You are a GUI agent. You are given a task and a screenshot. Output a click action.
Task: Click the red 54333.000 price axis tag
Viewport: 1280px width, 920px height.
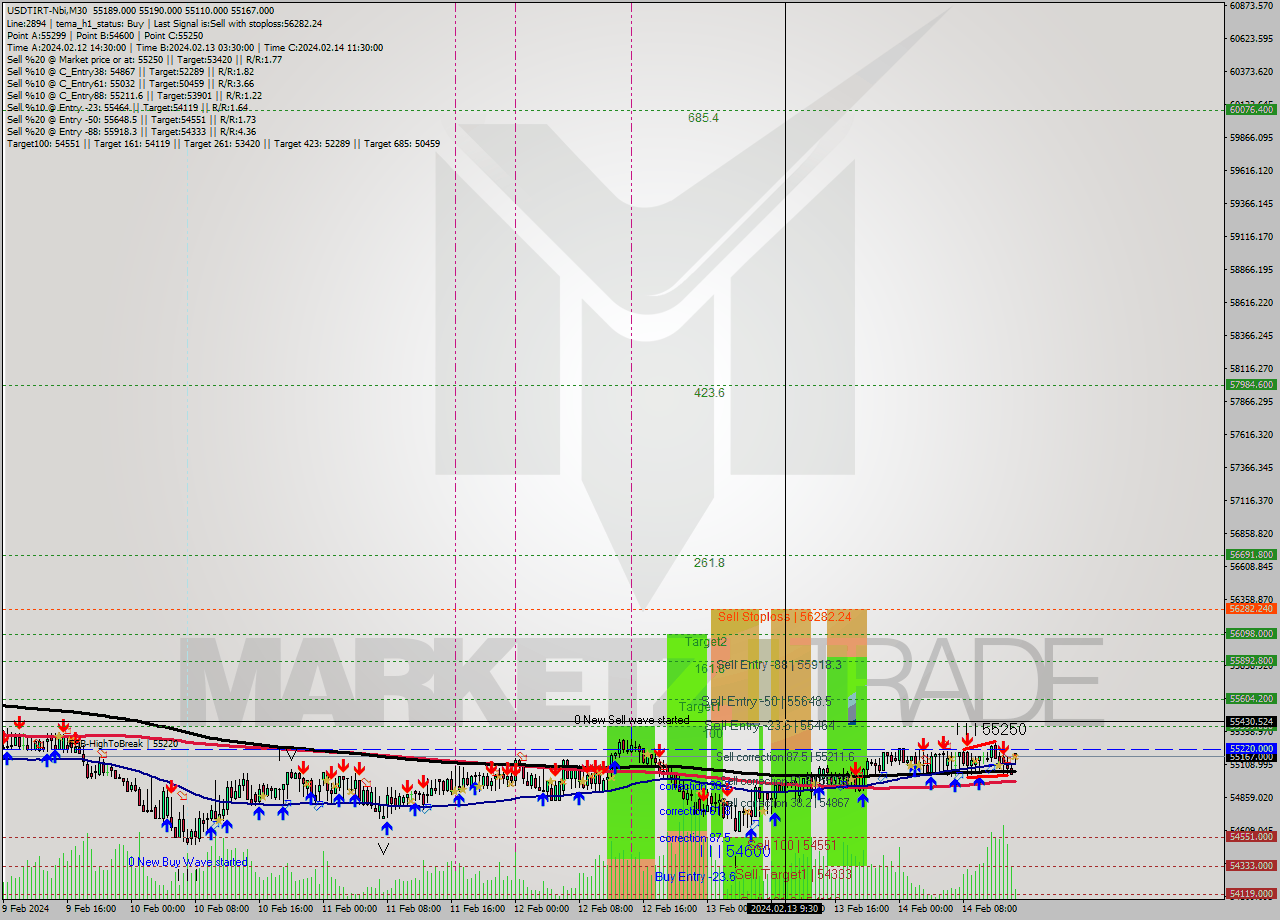pyautogui.click(x=1251, y=866)
